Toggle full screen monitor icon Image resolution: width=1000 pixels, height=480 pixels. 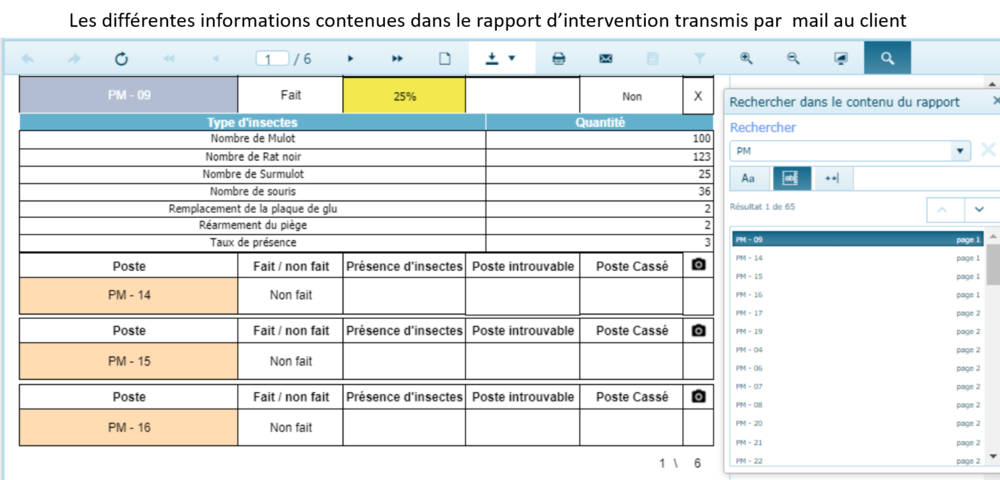[x=841, y=59]
